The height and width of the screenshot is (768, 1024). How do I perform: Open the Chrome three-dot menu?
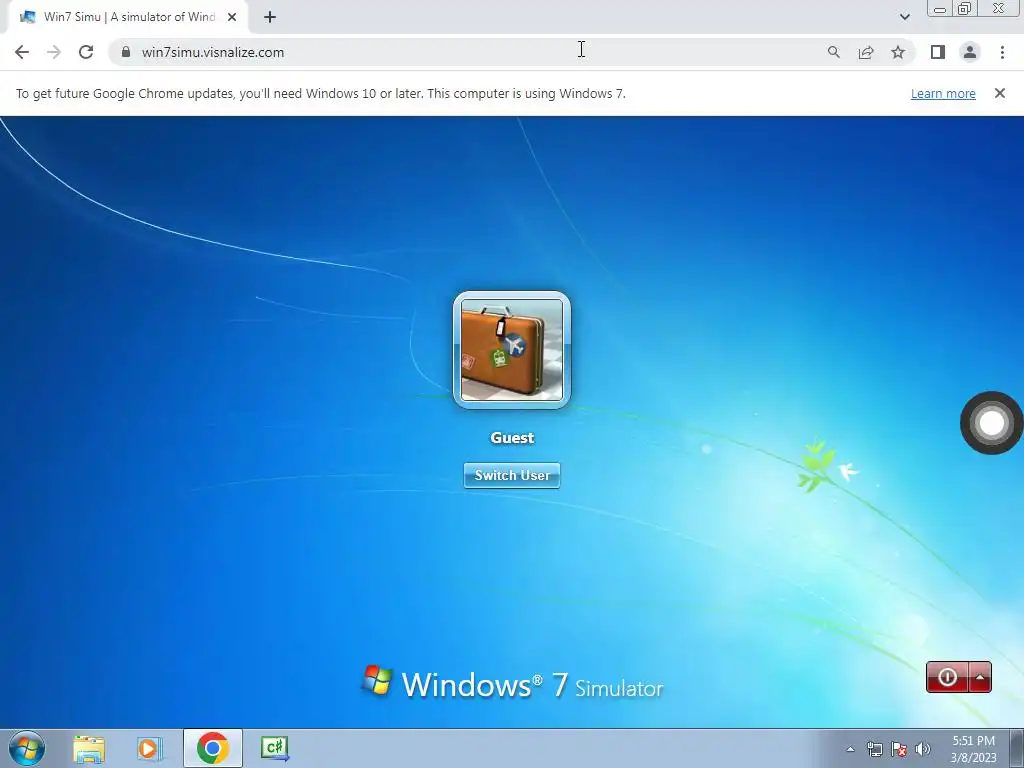coord(1002,52)
